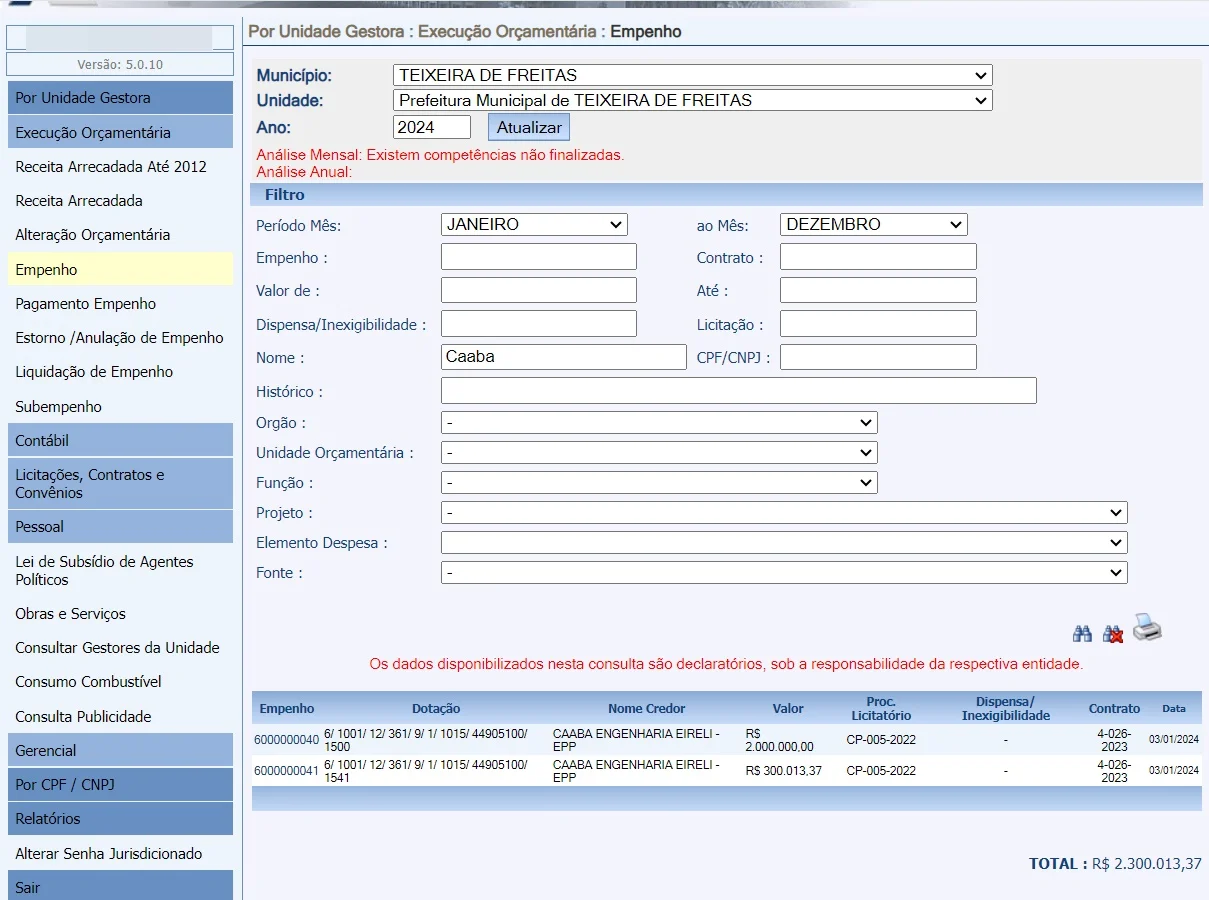Expand the Elemento Despesa dropdown

coord(783,543)
